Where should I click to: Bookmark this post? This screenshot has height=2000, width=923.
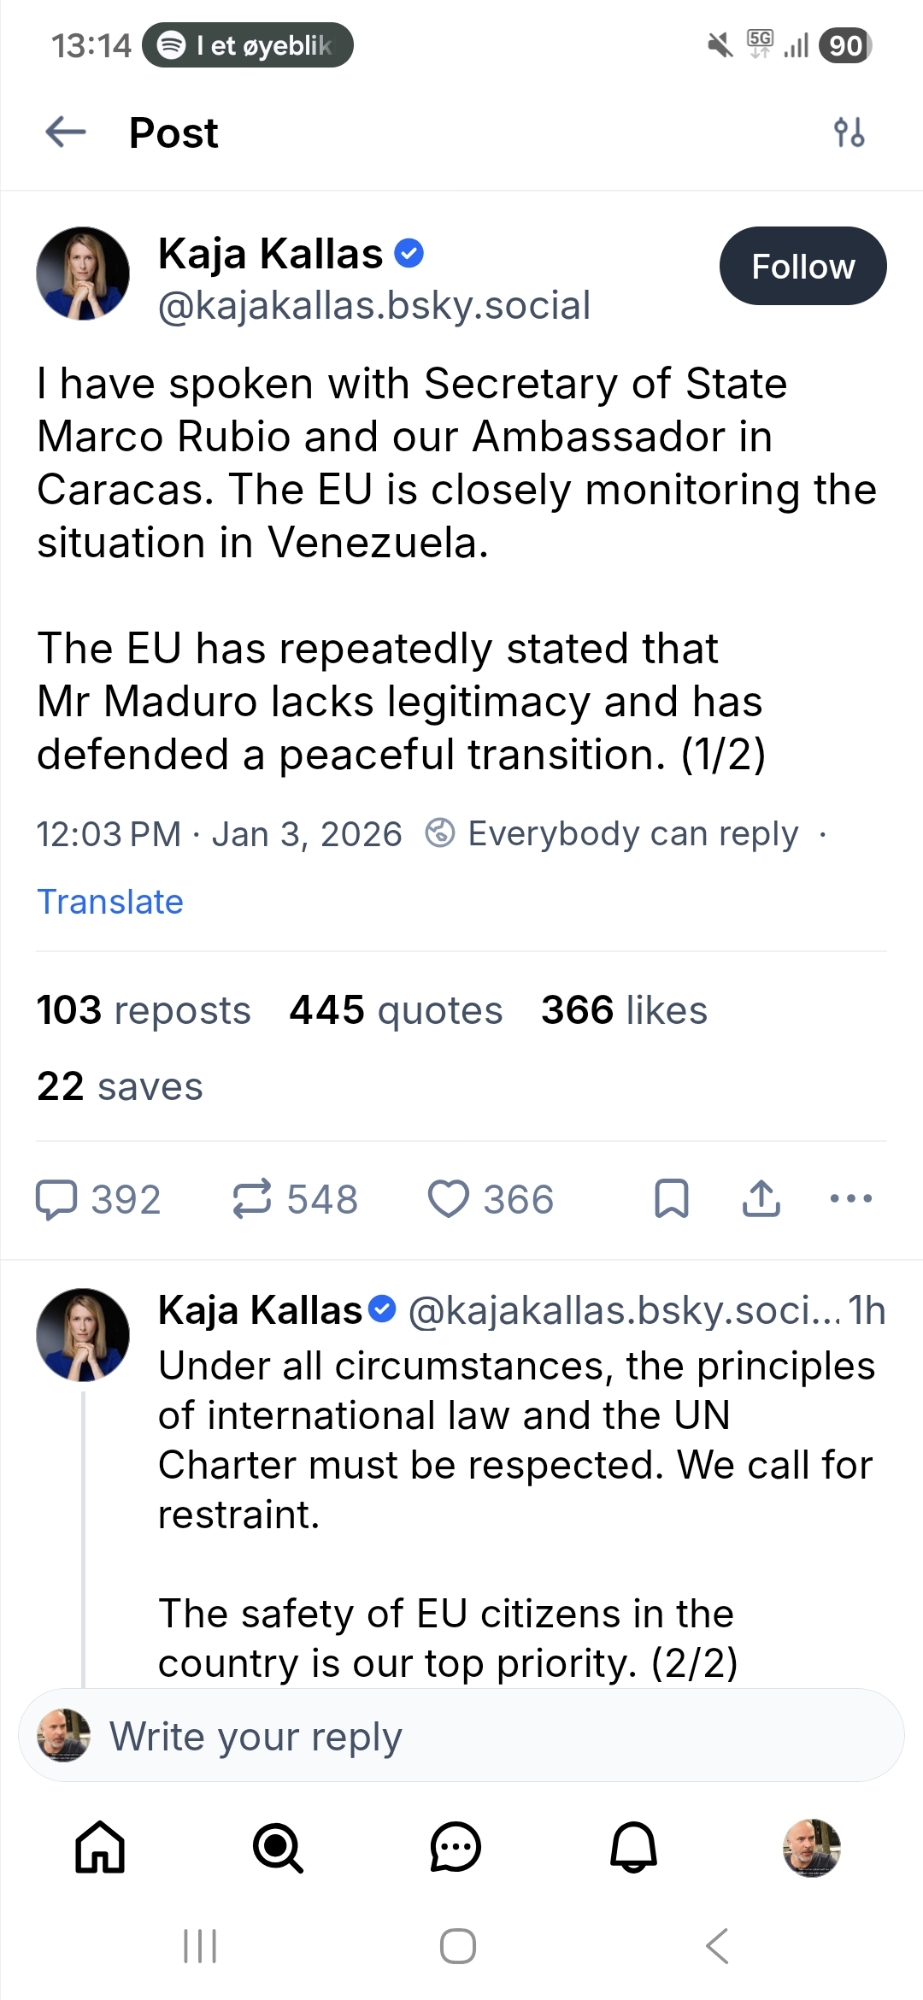tap(671, 1199)
